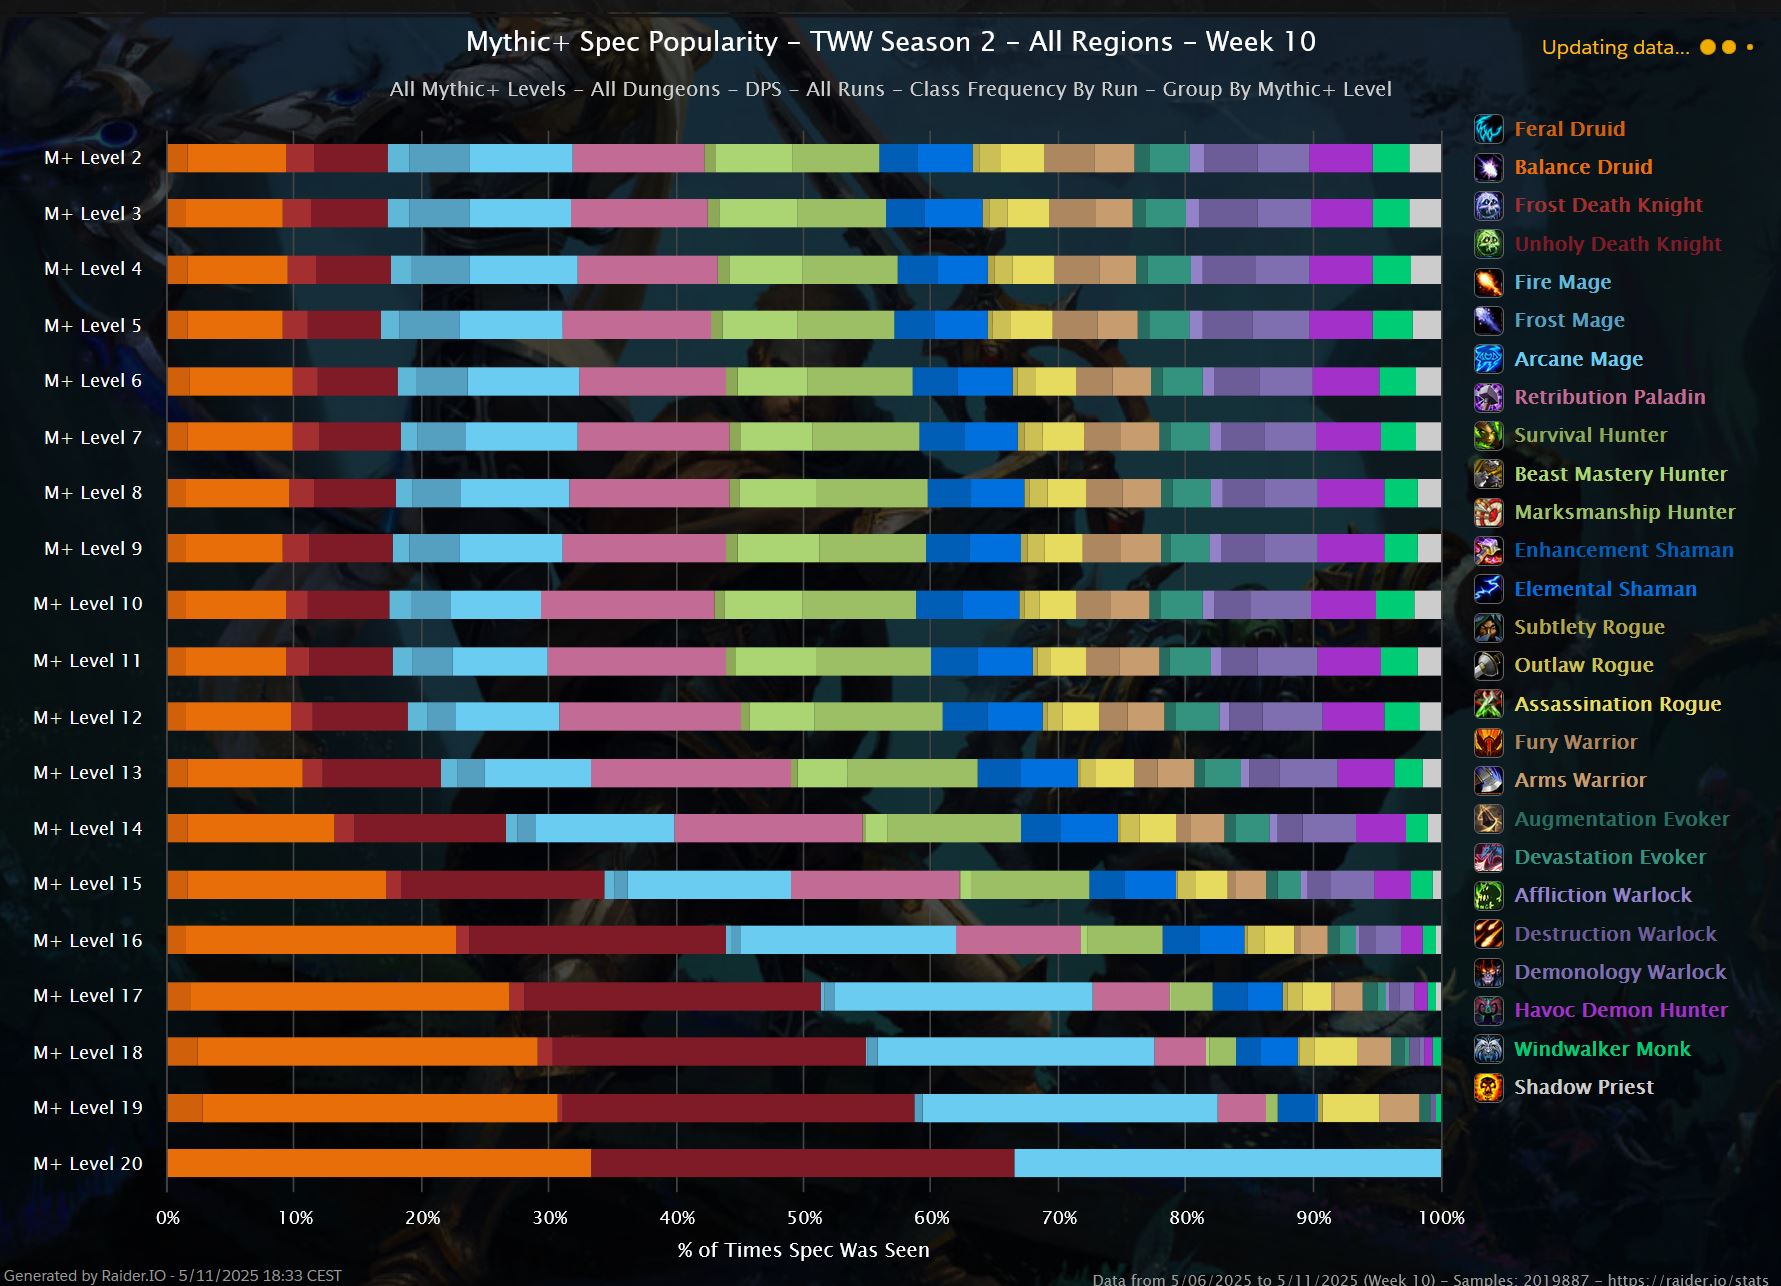This screenshot has width=1781, height=1286.
Task: Click the Demonology Warlock legend icon
Action: click(1488, 972)
